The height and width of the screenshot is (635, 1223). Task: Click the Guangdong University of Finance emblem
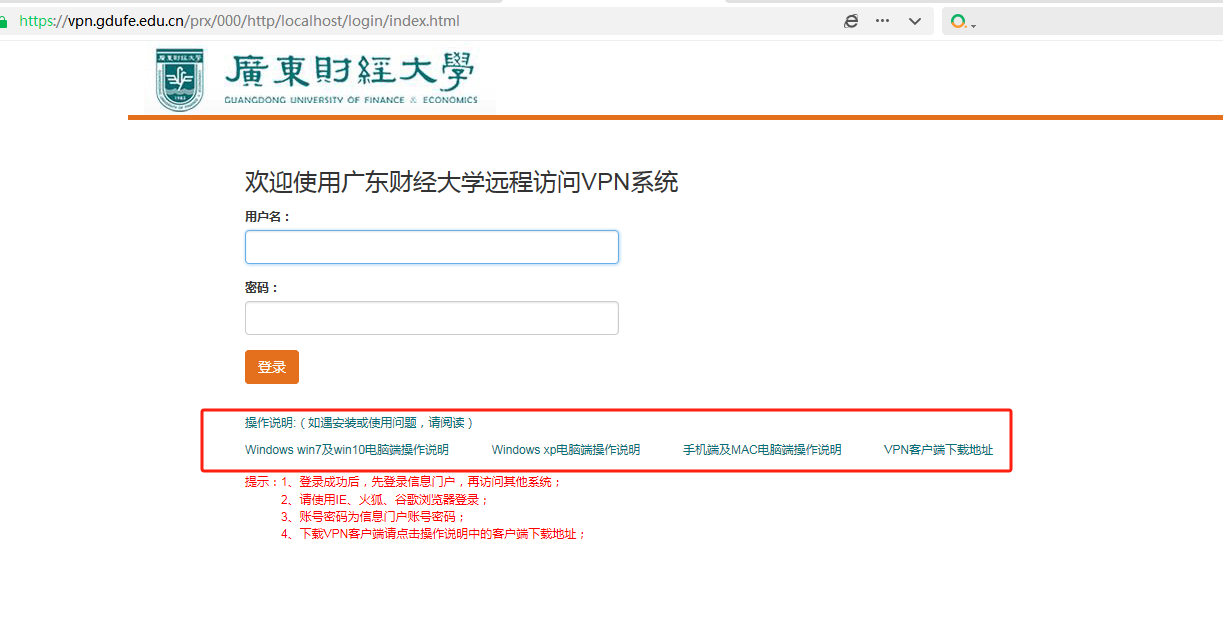pos(178,79)
